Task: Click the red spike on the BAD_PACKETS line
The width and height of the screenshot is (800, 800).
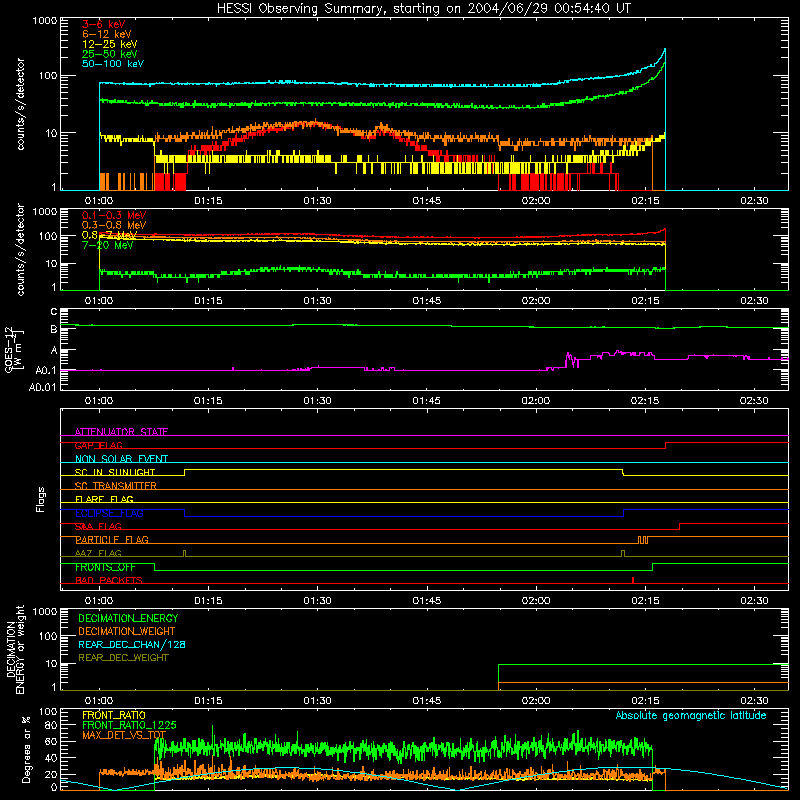Action: (633, 580)
